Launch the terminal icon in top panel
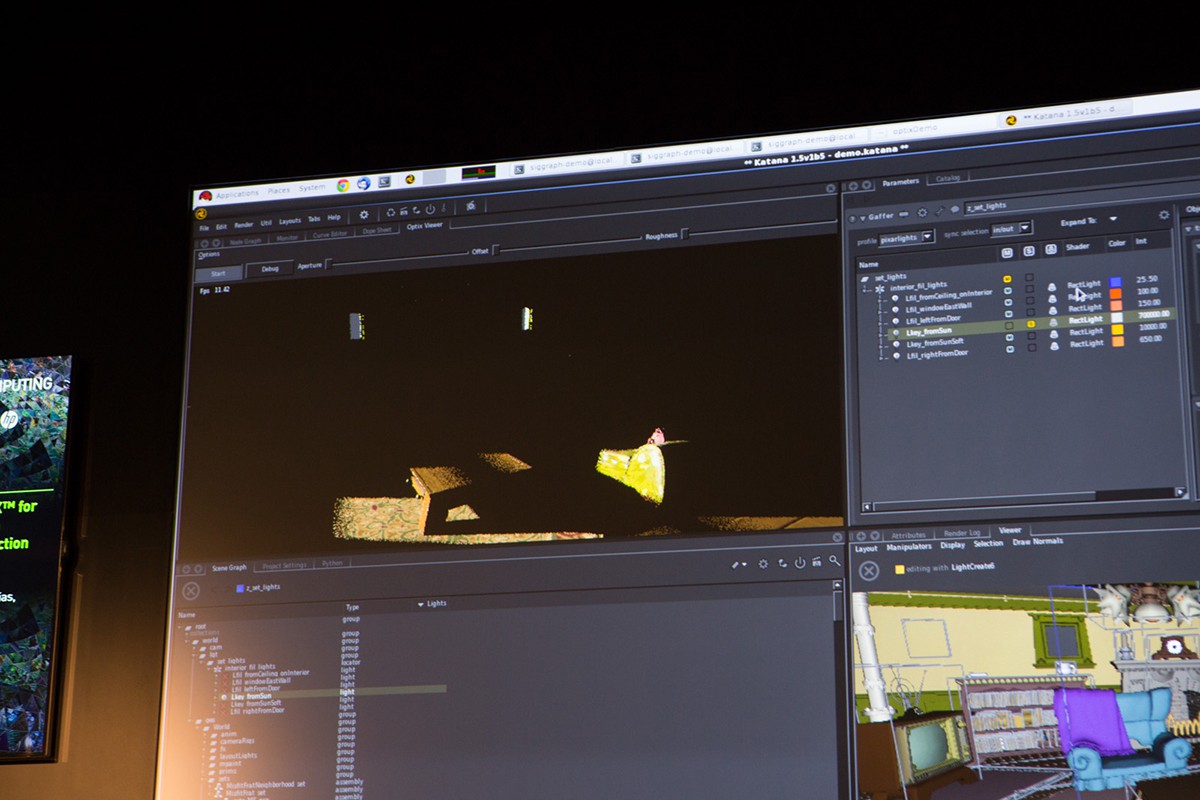 [x=383, y=182]
